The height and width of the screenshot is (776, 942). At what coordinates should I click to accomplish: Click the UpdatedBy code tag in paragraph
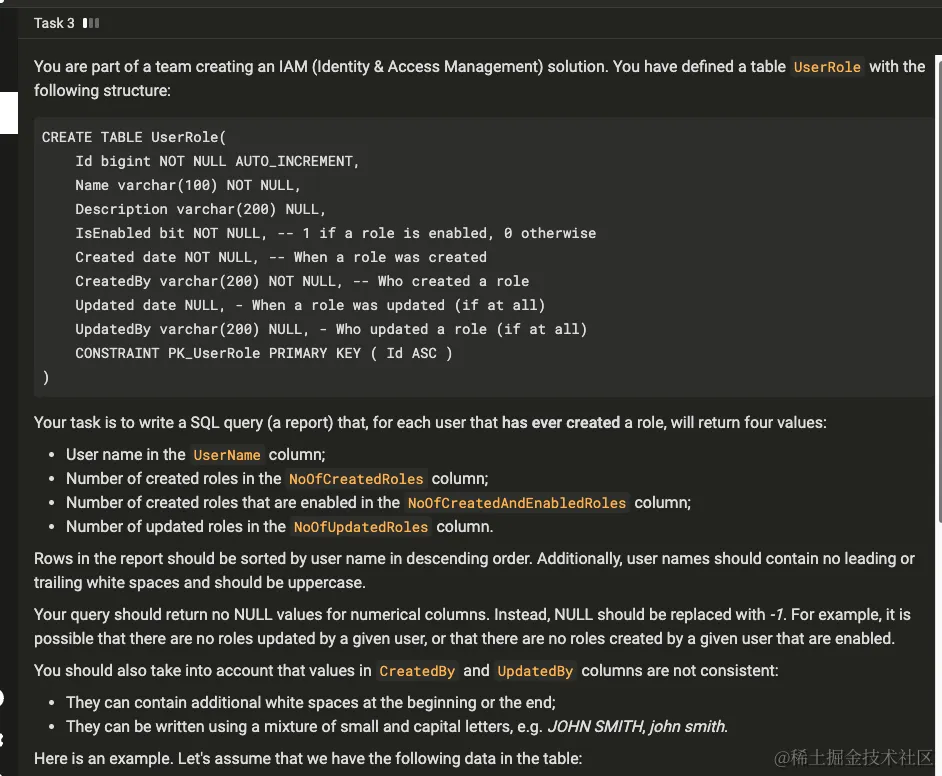(x=536, y=671)
